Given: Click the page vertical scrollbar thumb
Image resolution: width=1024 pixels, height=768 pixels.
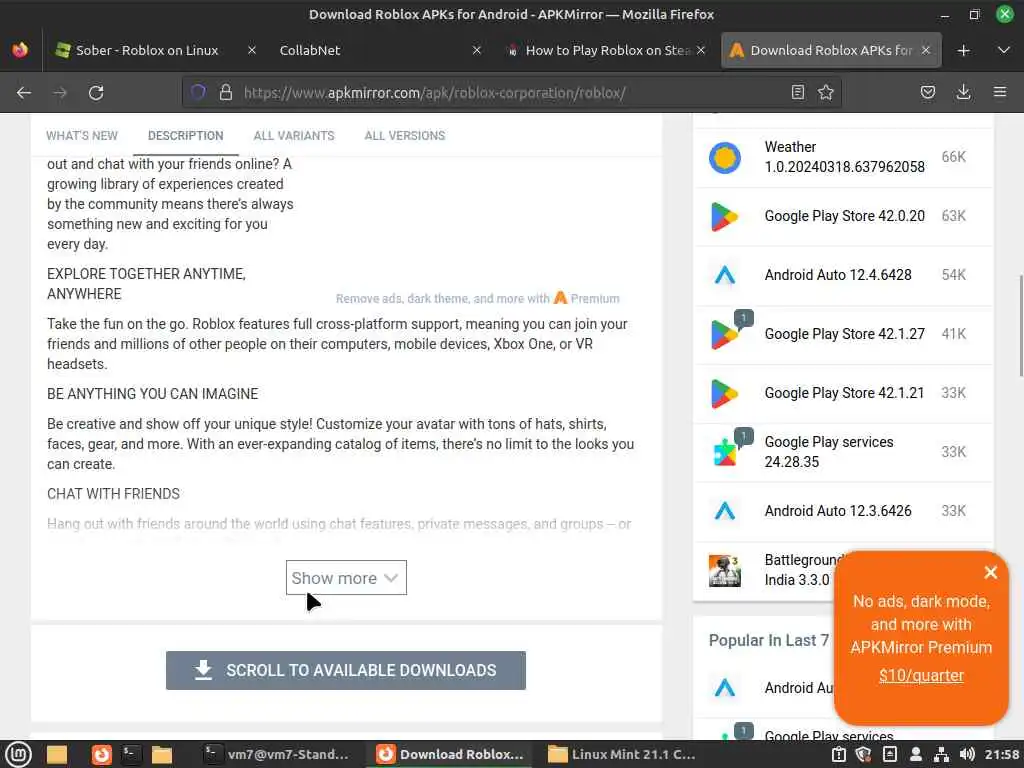Looking at the screenshot, I should [1021, 327].
